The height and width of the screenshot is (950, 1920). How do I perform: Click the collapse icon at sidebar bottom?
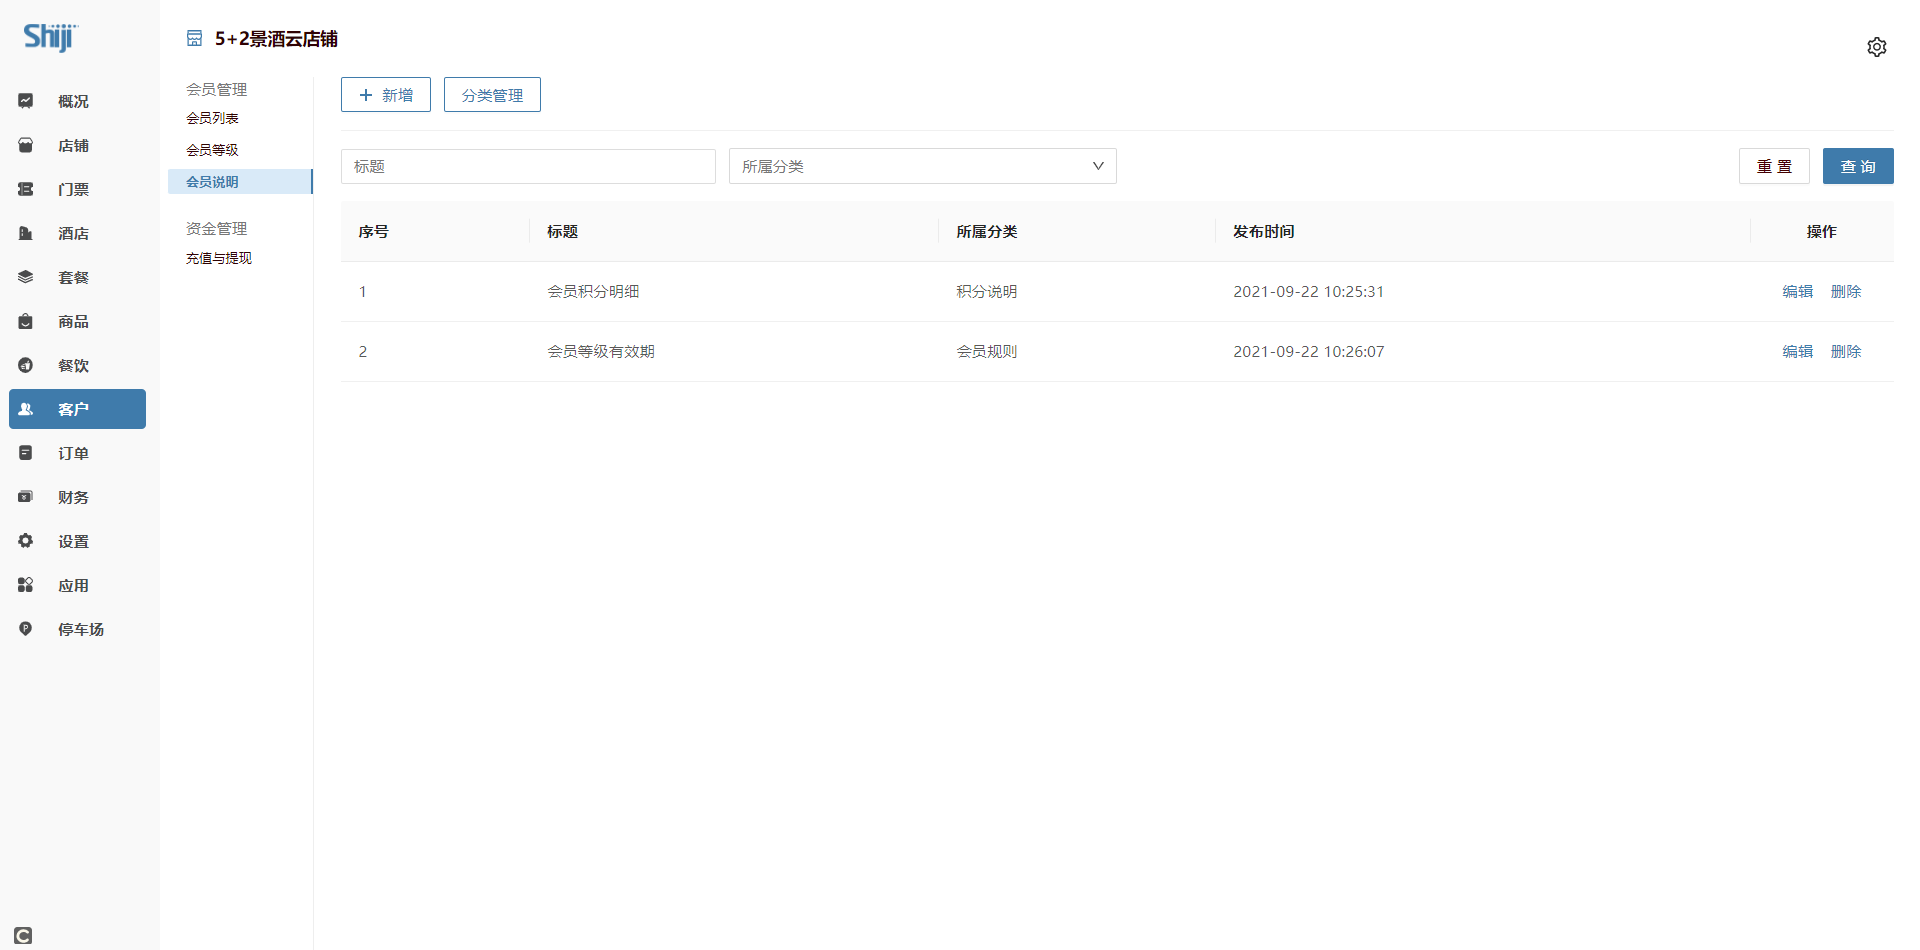pos(24,935)
